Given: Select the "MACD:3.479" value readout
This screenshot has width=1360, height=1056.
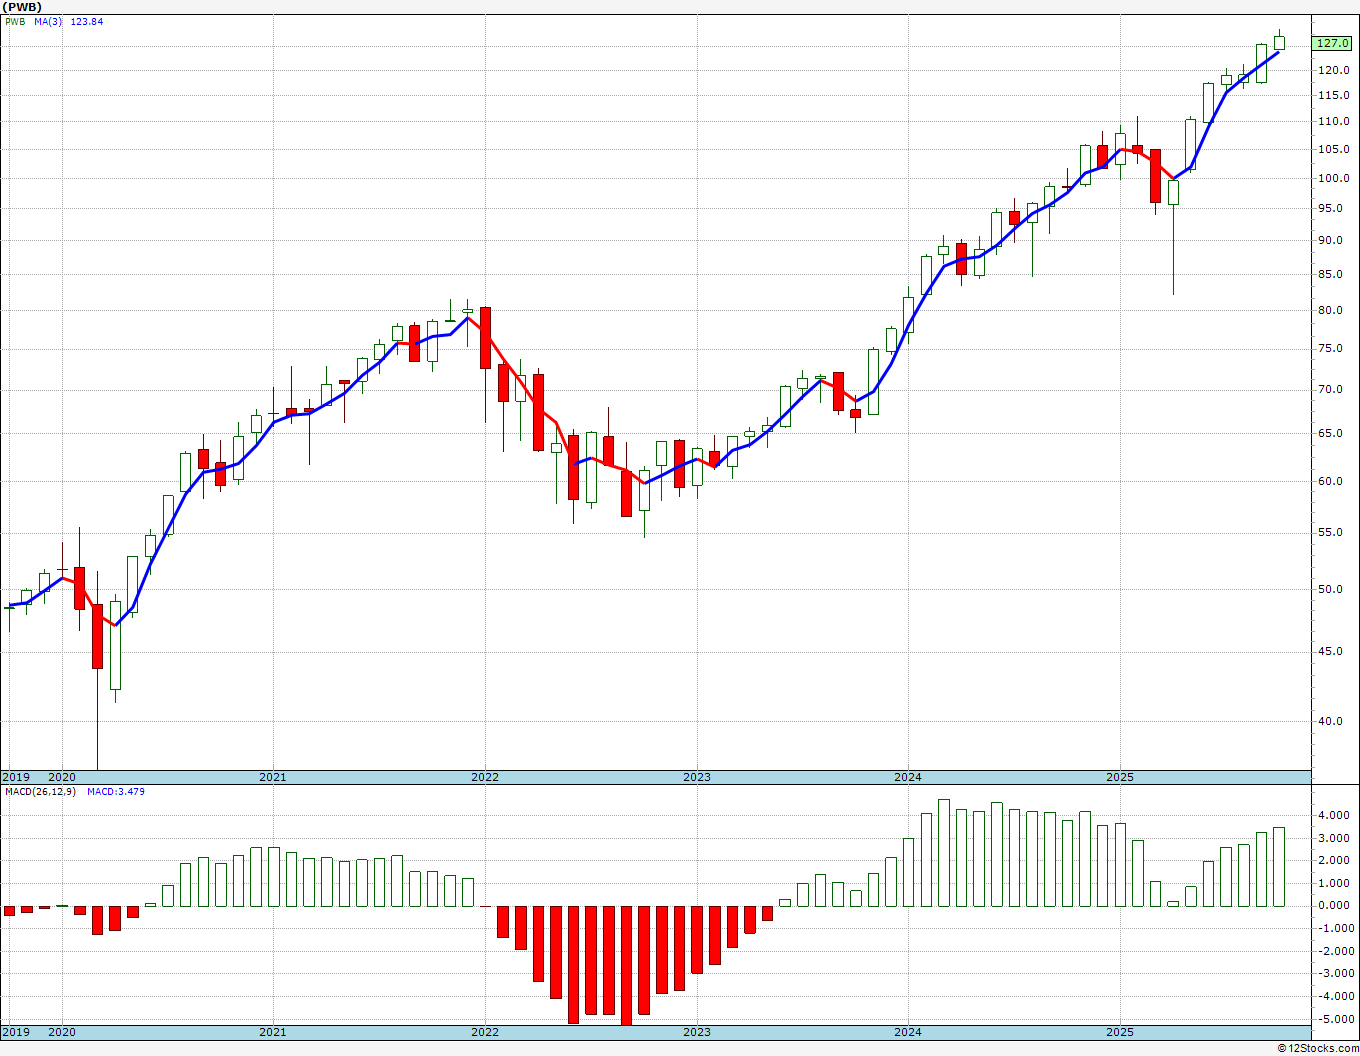Looking at the screenshot, I should tap(116, 792).
